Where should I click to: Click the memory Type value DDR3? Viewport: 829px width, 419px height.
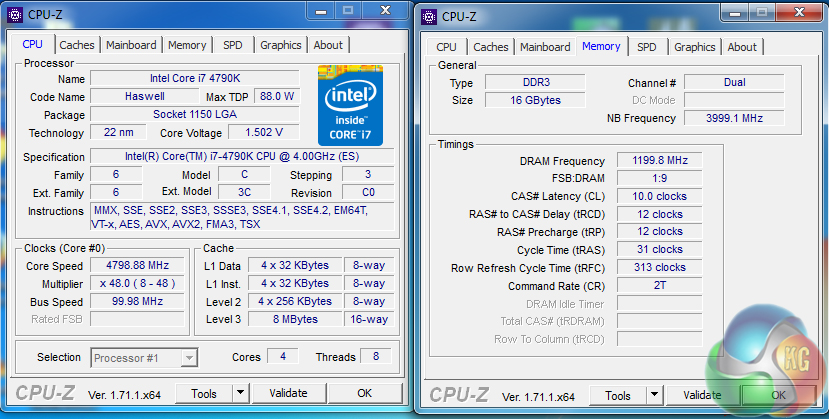[535, 82]
